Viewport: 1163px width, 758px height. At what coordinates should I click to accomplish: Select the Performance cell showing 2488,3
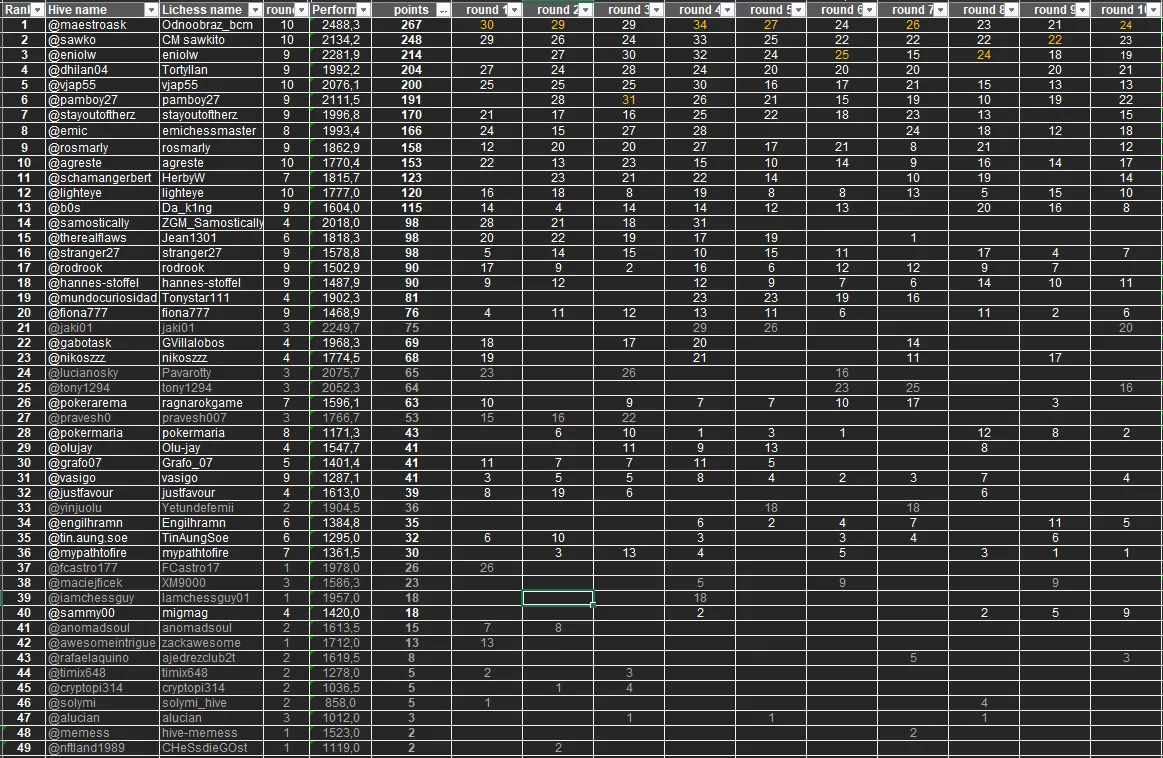coord(340,25)
